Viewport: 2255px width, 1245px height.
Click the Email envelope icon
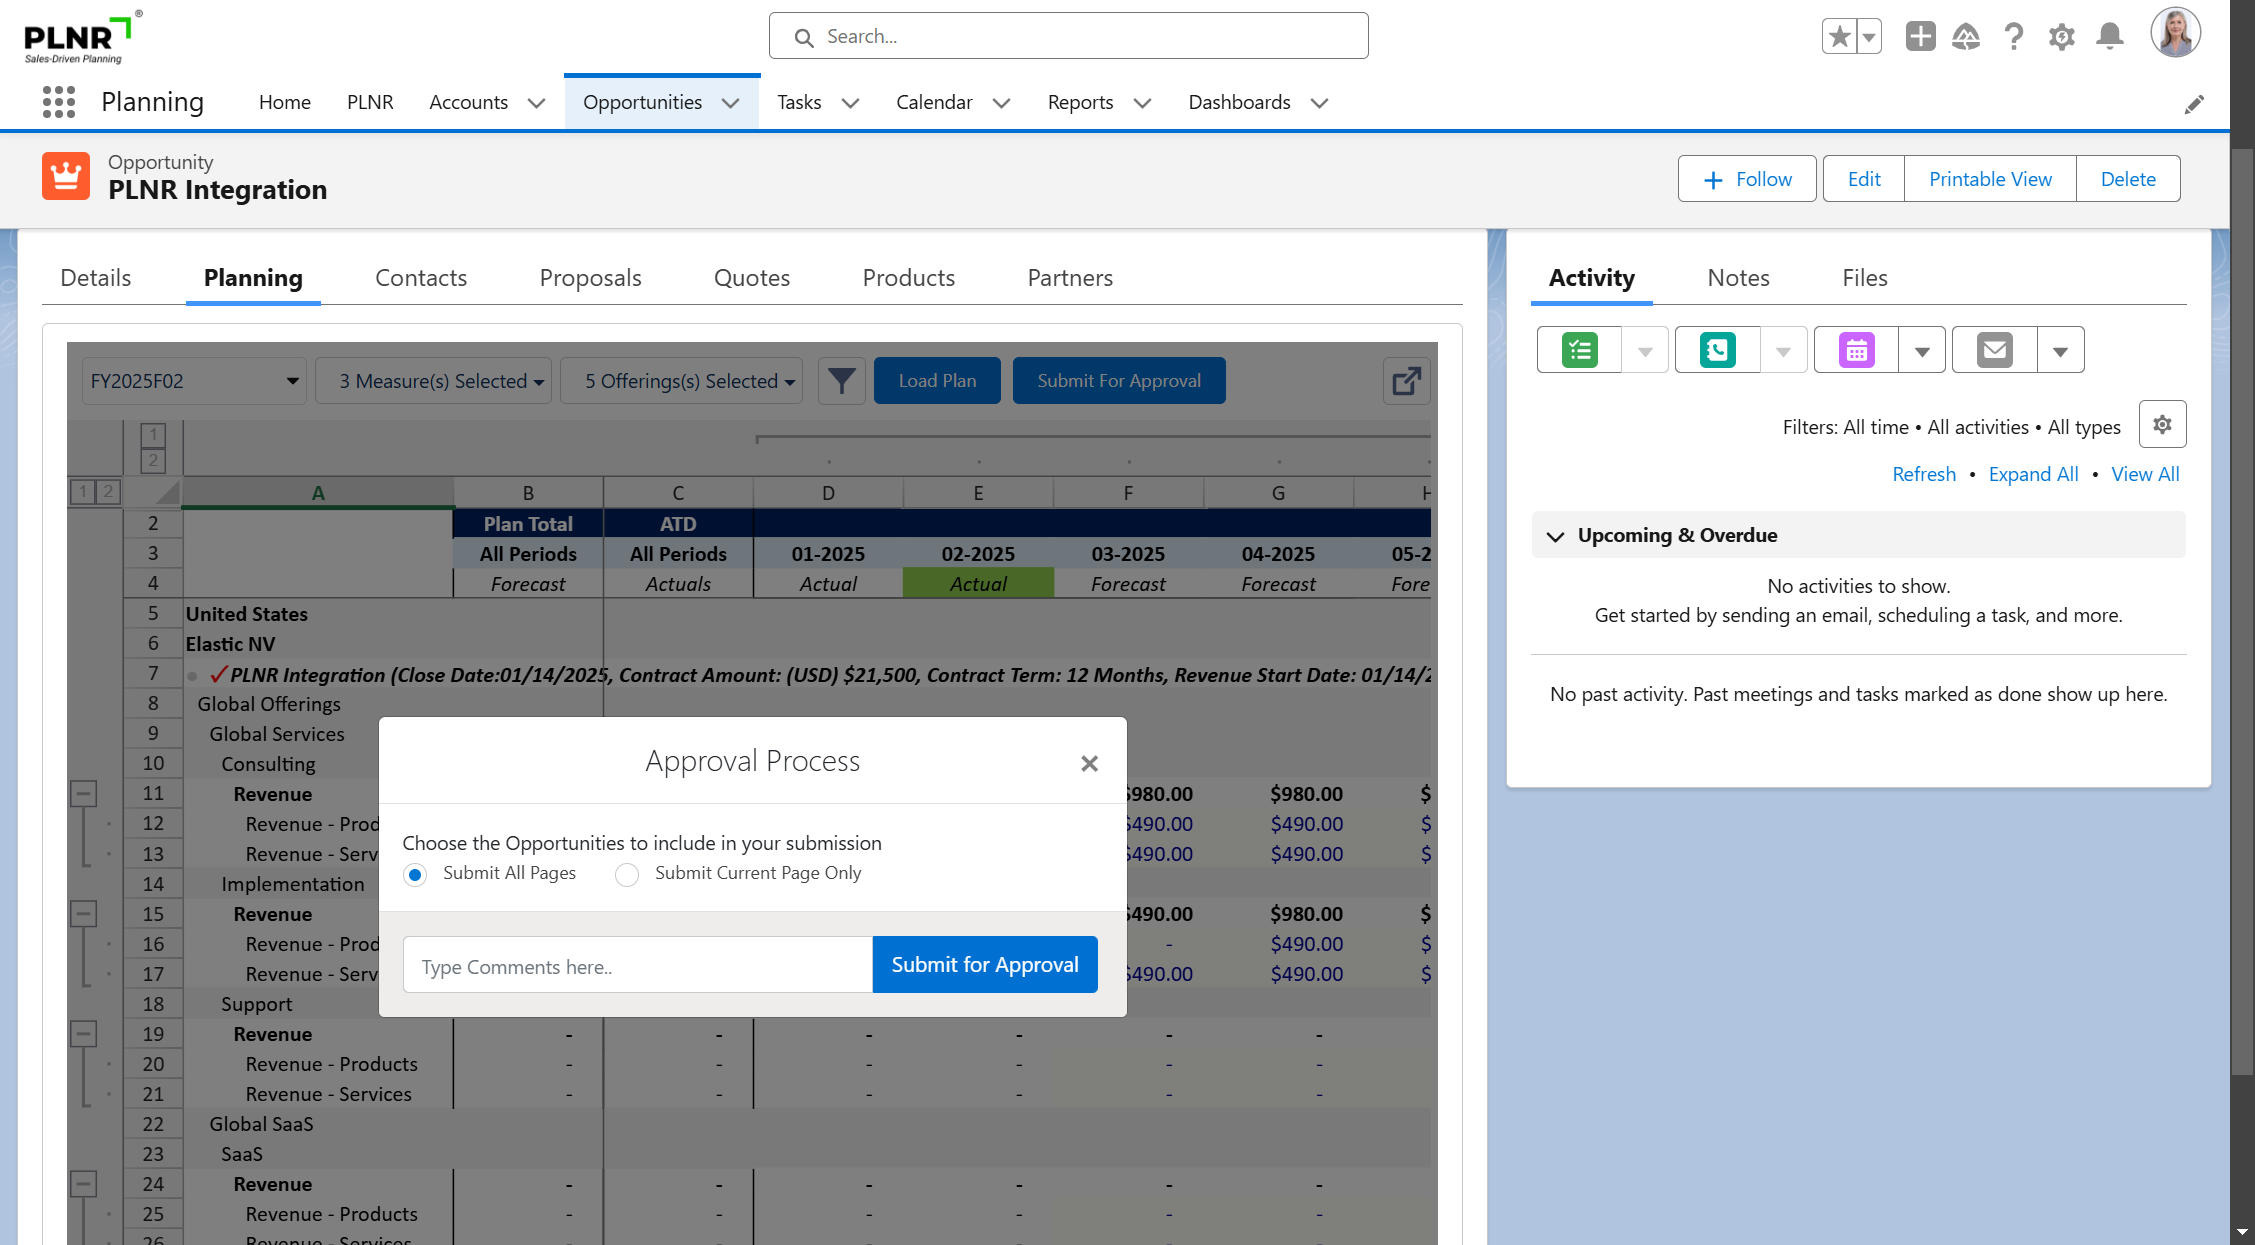1994,350
